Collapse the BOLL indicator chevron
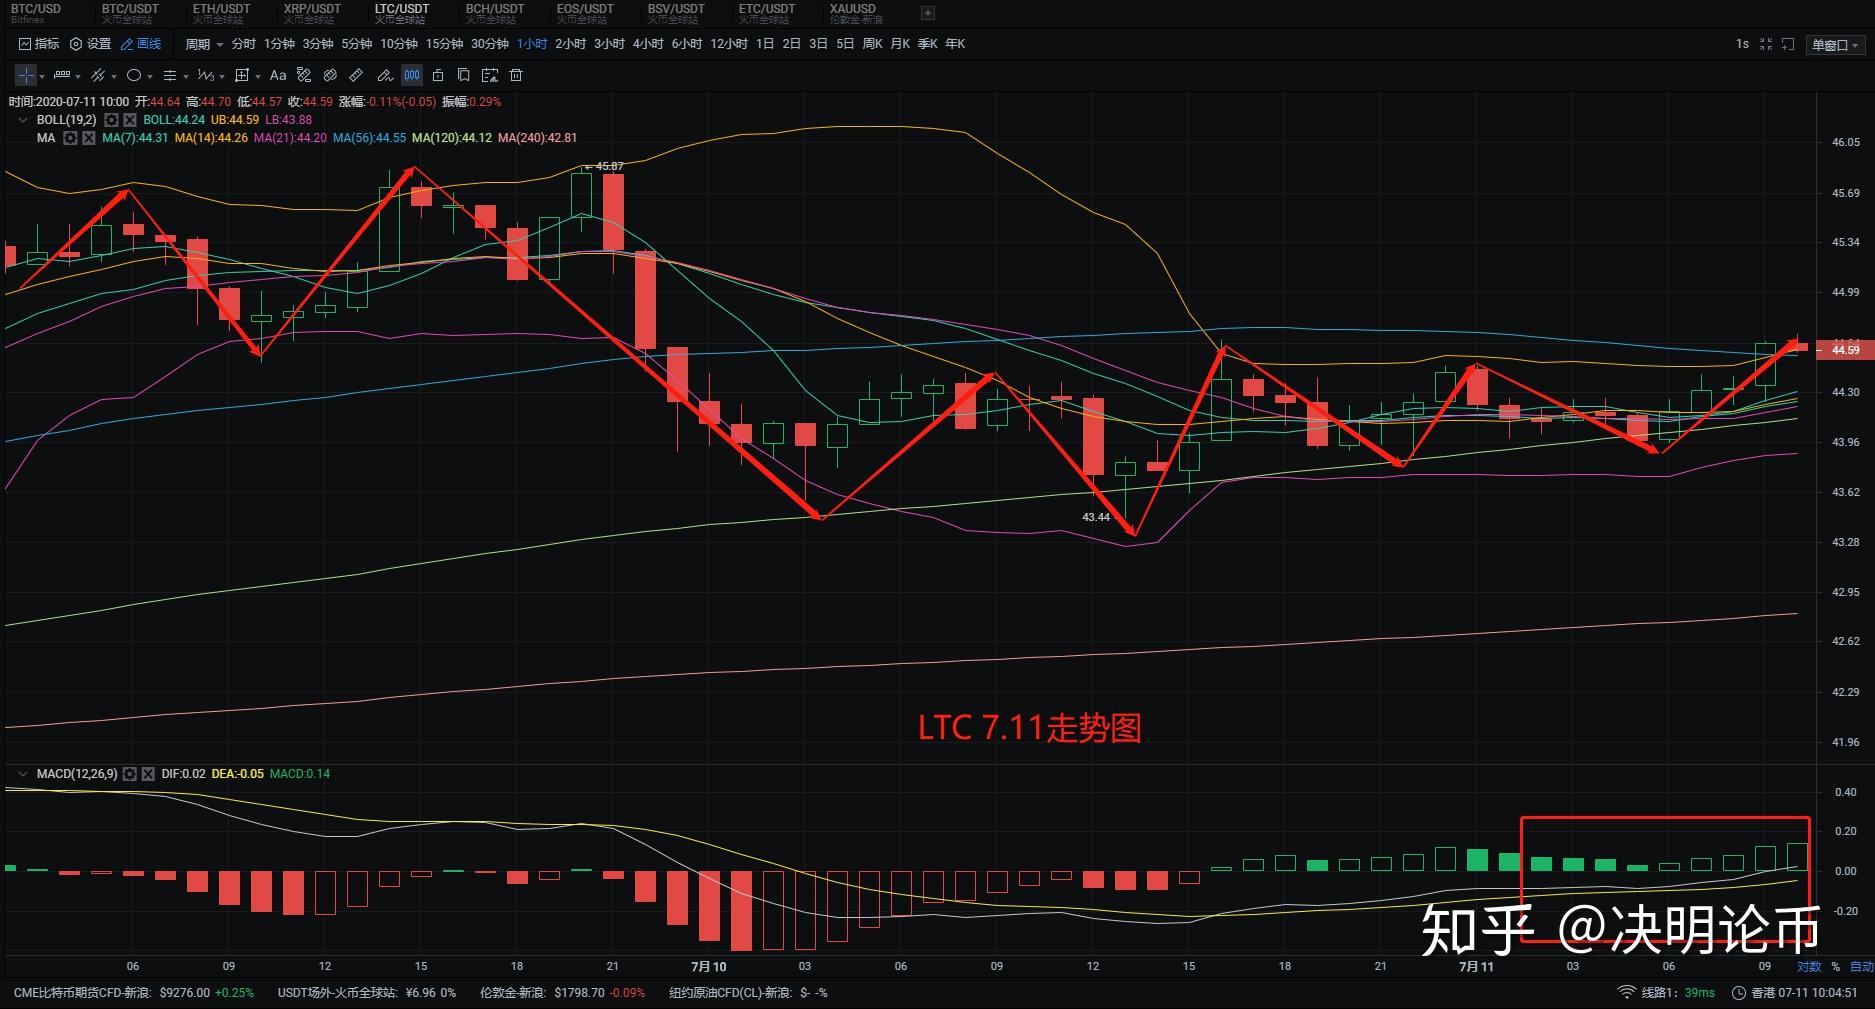This screenshot has height=1009, width=1875. tap(23, 120)
